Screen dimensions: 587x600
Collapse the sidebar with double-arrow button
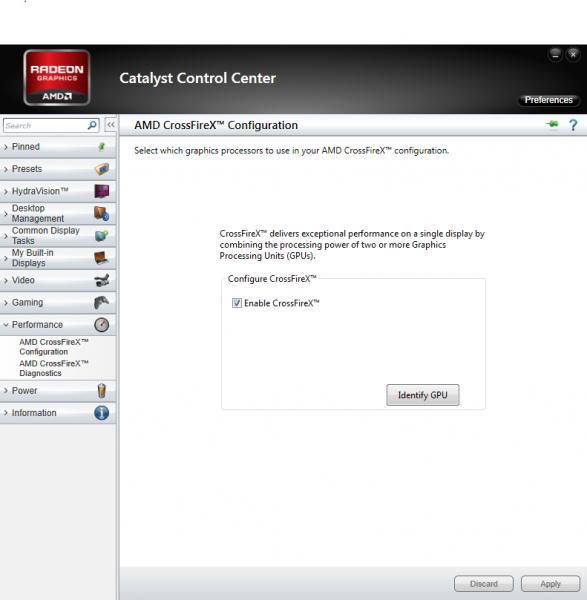click(x=111, y=125)
